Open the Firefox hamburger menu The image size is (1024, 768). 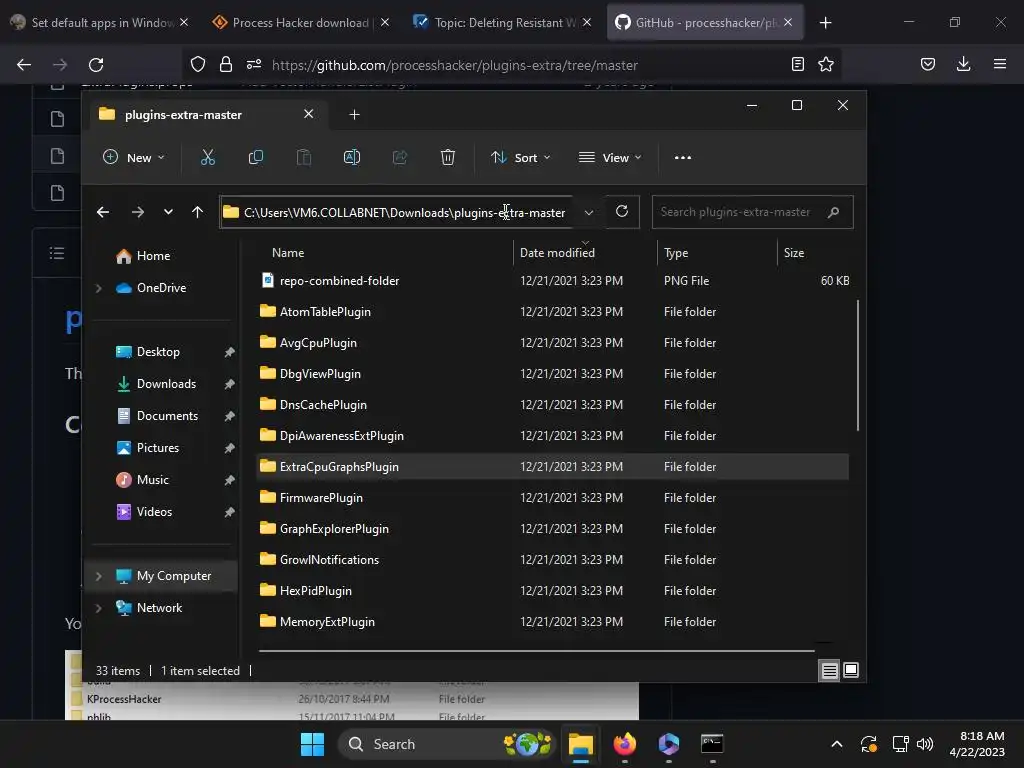point(1000,64)
